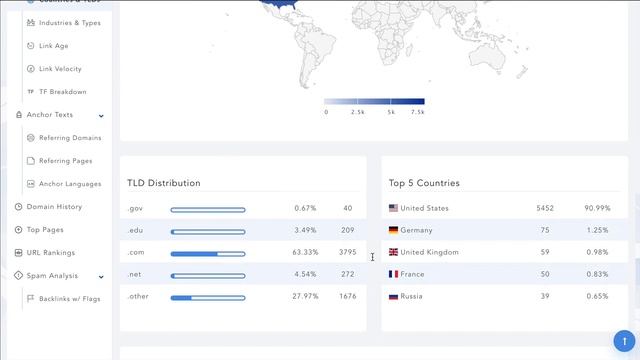Click the TF Breakdown icon
This screenshot has height=360, width=640.
(x=31, y=92)
